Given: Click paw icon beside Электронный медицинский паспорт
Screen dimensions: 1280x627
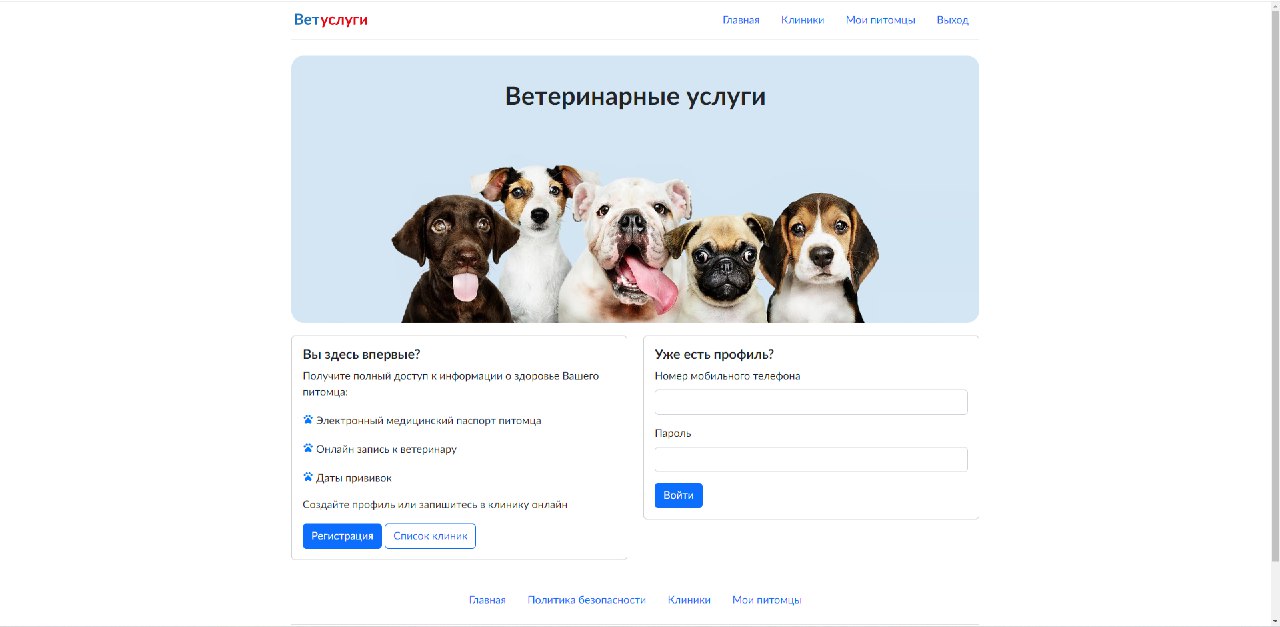Looking at the screenshot, I should [308, 420].
